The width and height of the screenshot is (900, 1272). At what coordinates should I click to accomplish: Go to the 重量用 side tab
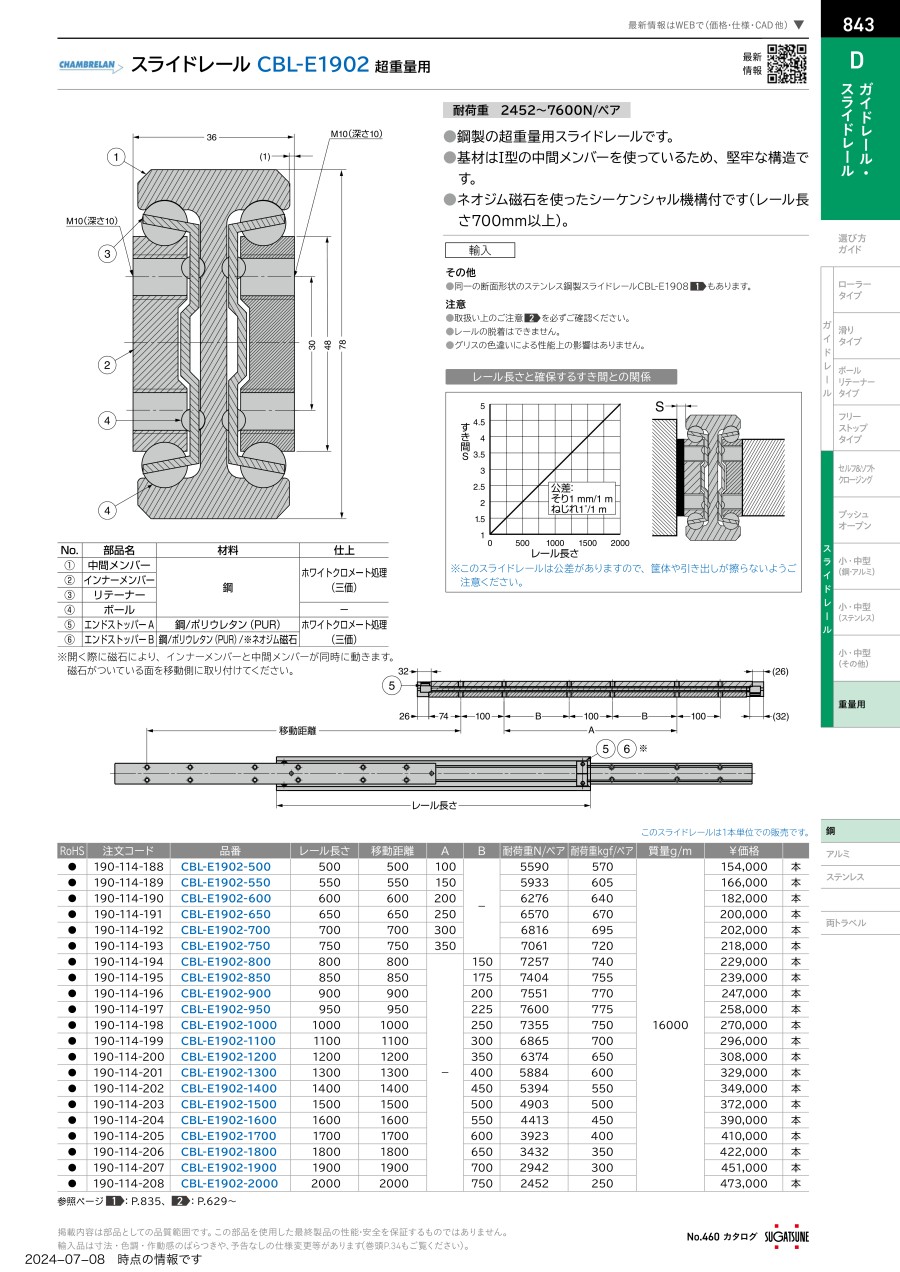click(x=852, y=704)
